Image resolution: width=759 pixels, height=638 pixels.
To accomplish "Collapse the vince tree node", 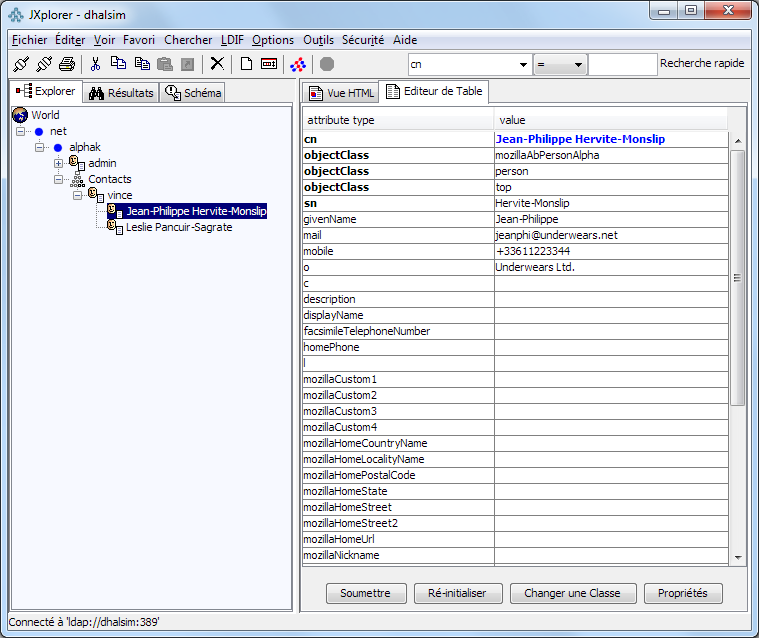I will click(x=77, y=195).
